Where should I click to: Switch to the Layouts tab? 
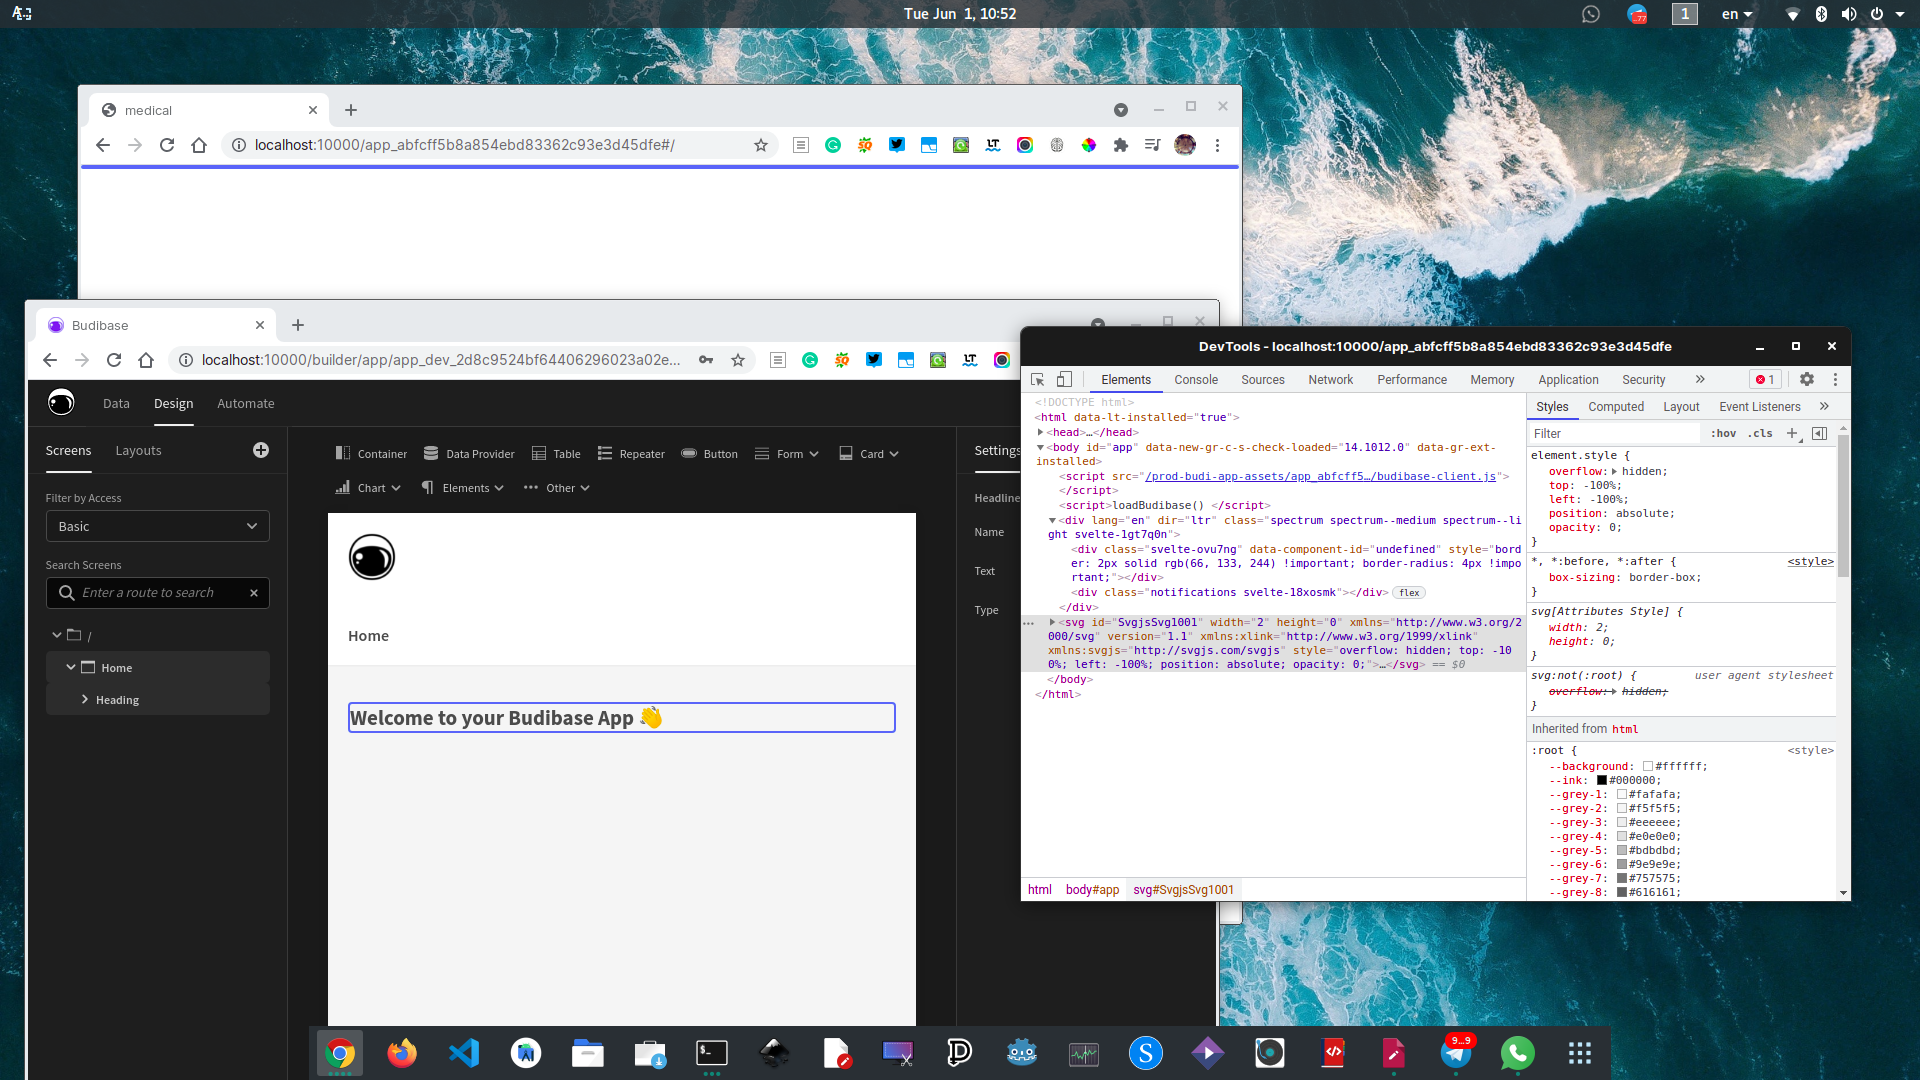(138, 450)
